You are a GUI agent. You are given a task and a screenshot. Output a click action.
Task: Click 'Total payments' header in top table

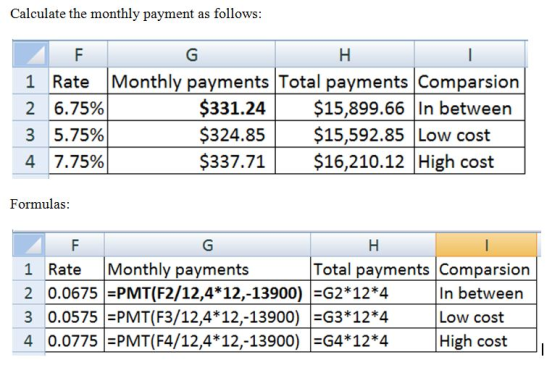tap(345, 81)
